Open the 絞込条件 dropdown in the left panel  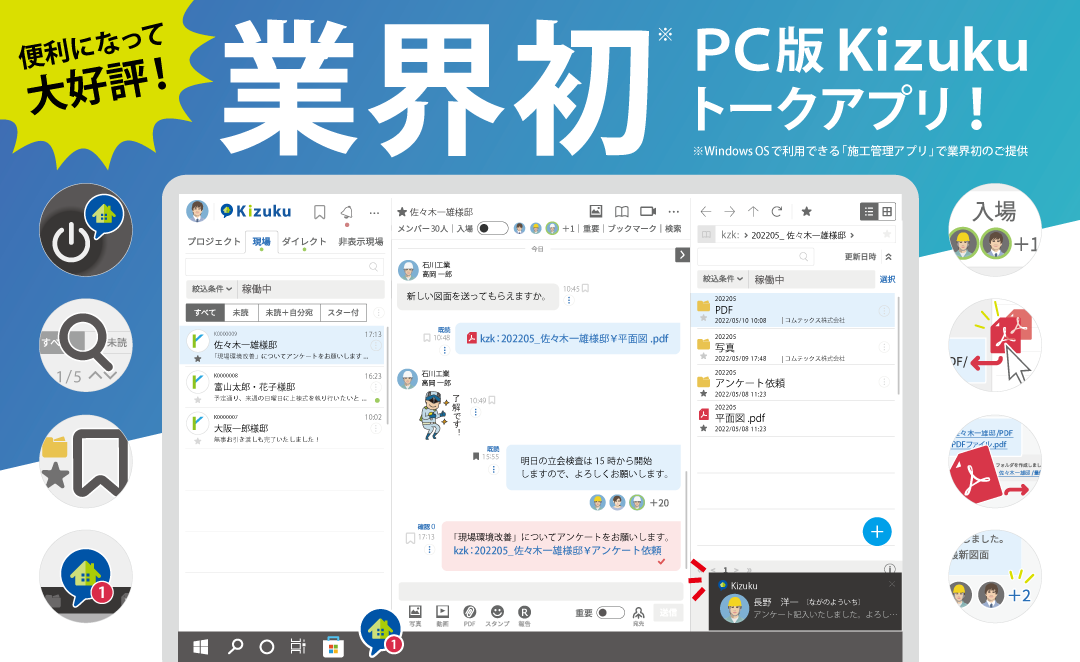tap(210, 289)
